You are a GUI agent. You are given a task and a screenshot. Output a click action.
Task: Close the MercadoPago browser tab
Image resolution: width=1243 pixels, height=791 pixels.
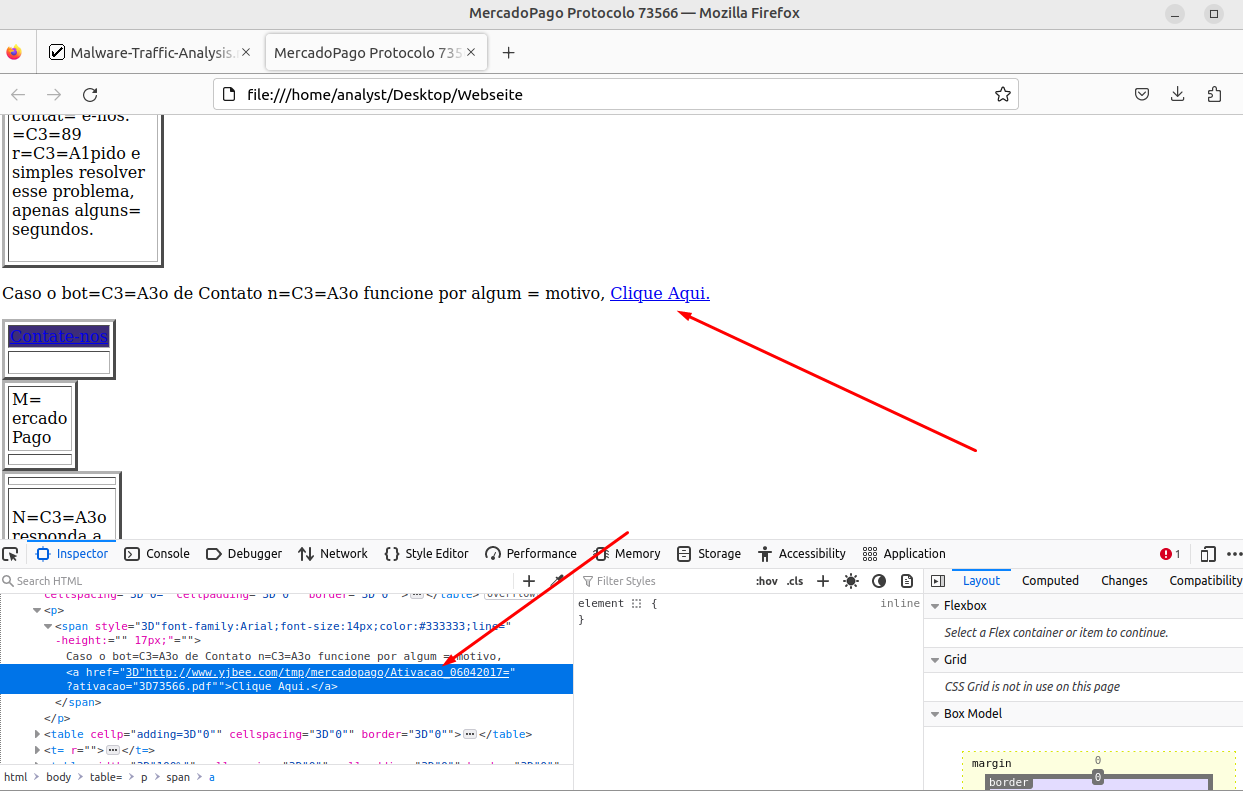tap(473, 53)
